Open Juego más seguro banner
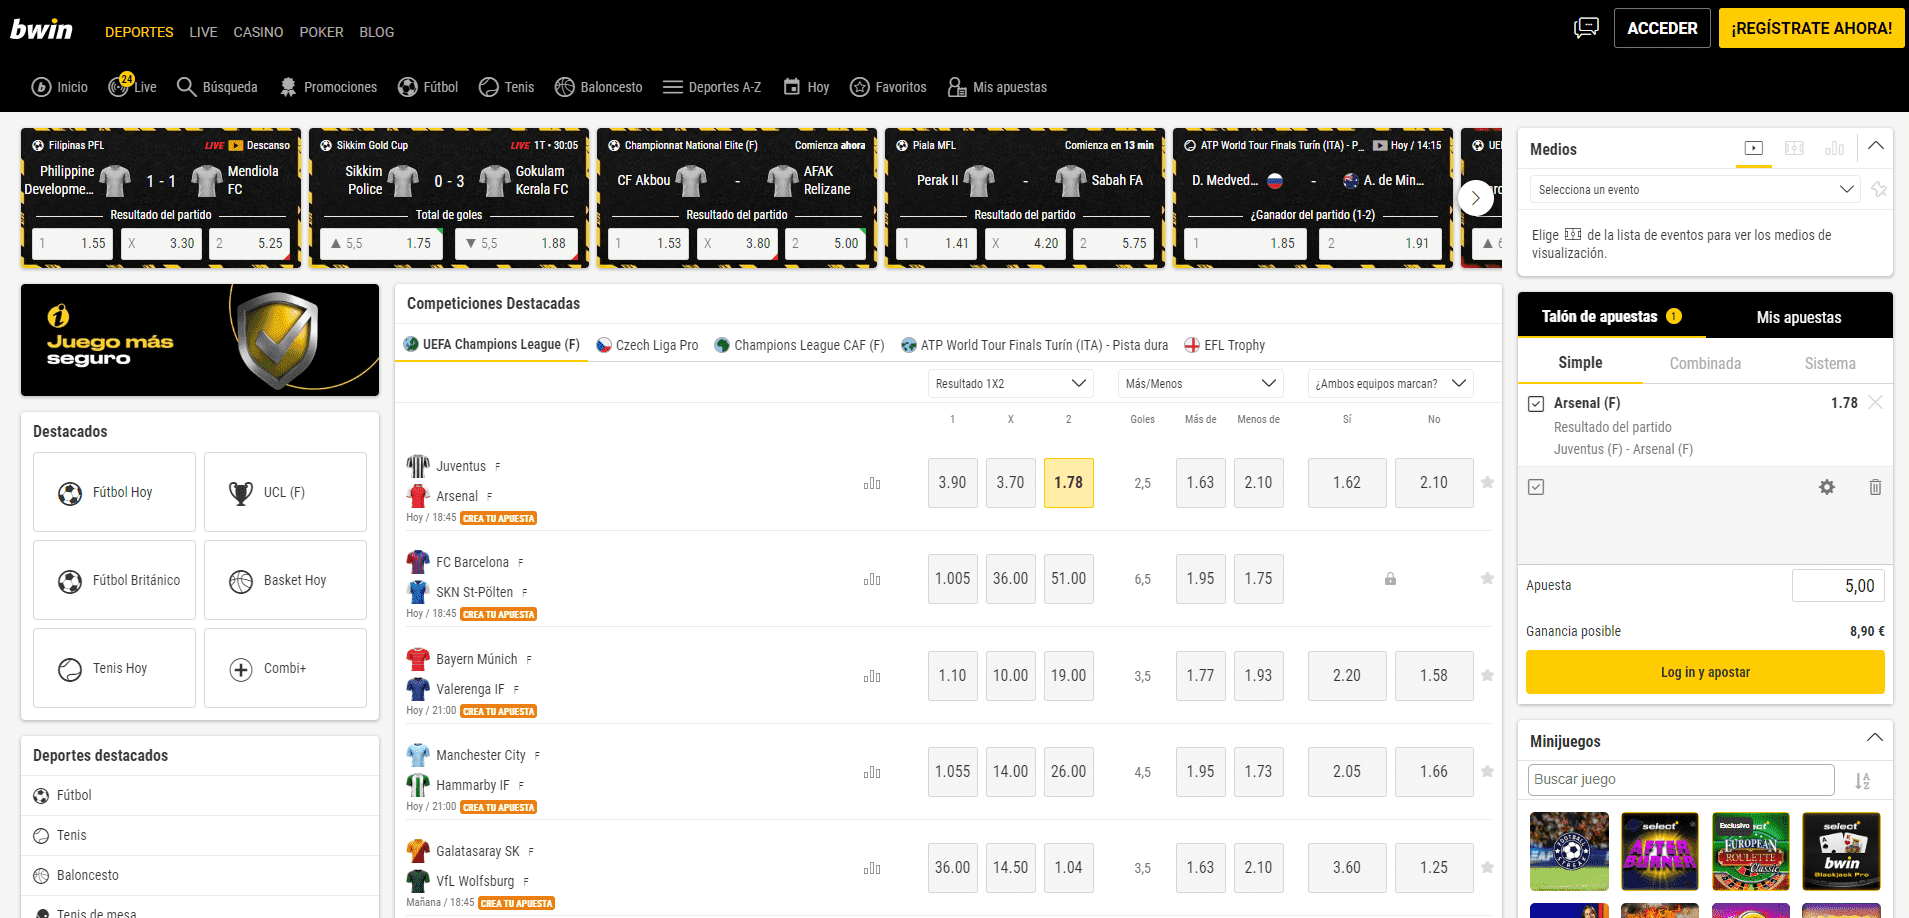 (200, 340)
